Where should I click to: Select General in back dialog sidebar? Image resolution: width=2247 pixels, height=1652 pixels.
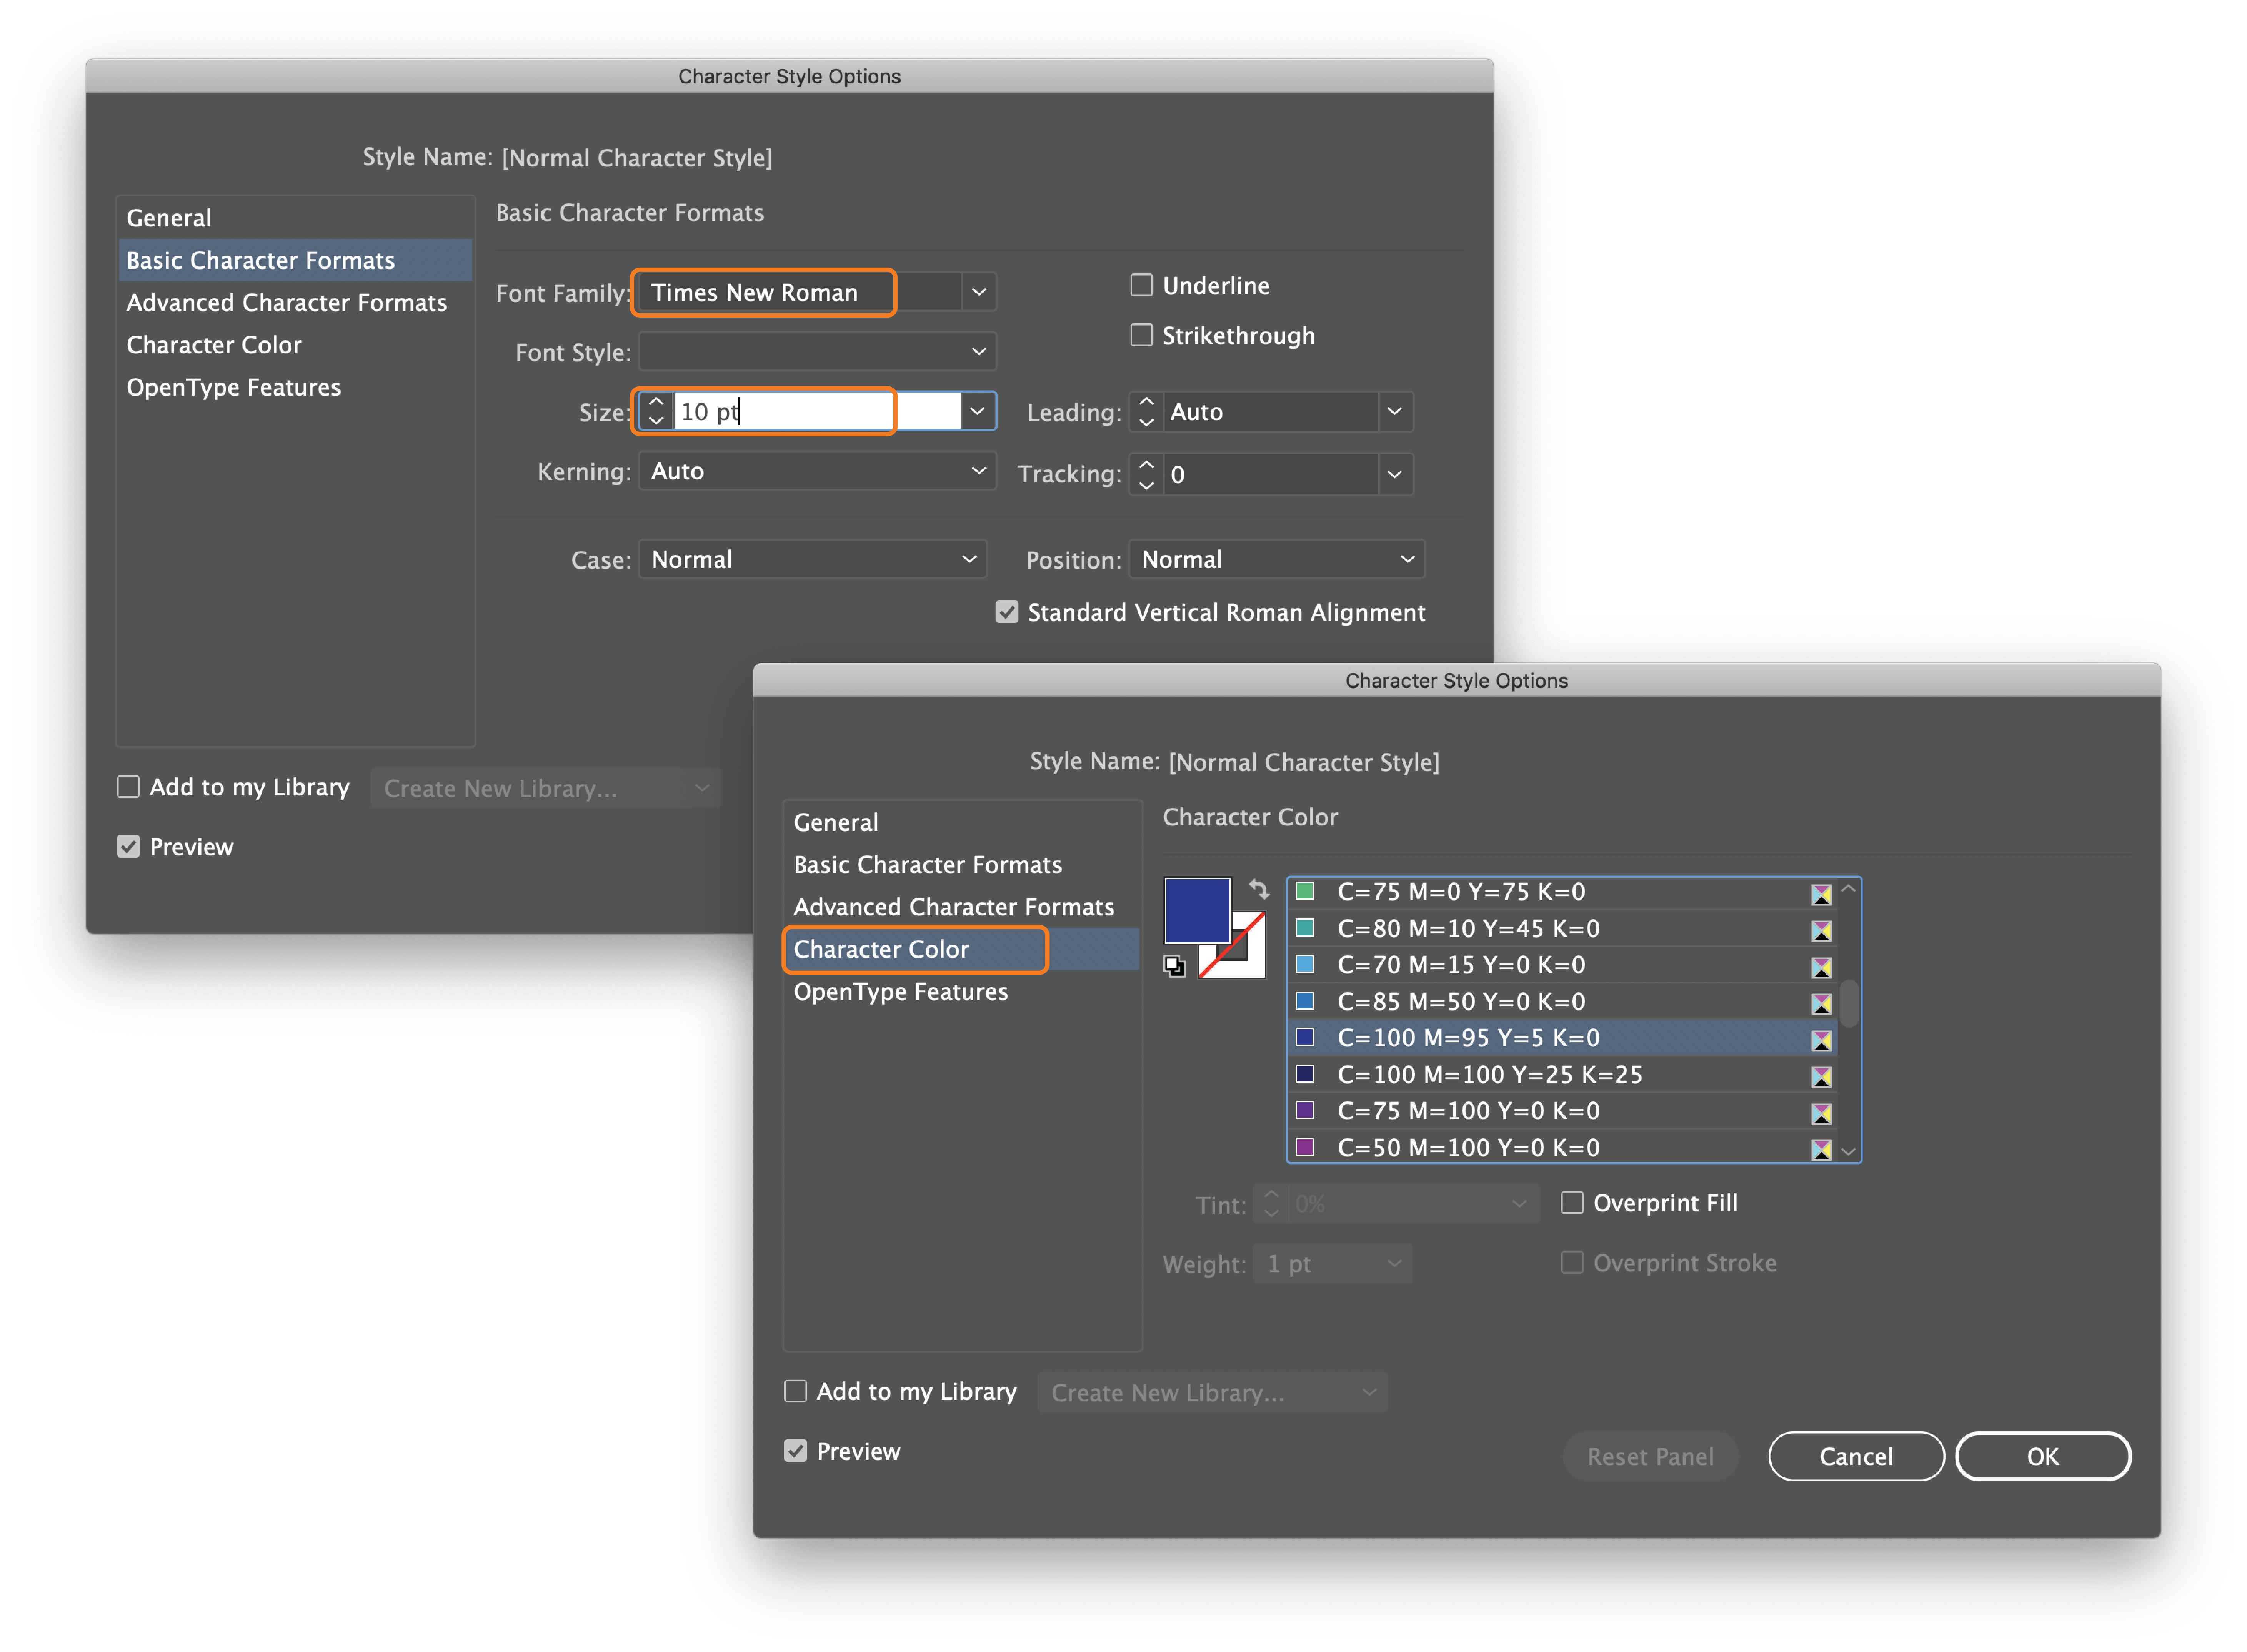(x=295, y=218)
